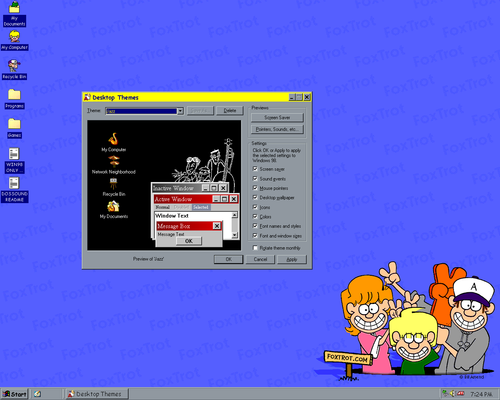This screenshot has width=500, height=400.
Task: Open the Theme dropdown list arrow
Action: (x=180, y=111)
